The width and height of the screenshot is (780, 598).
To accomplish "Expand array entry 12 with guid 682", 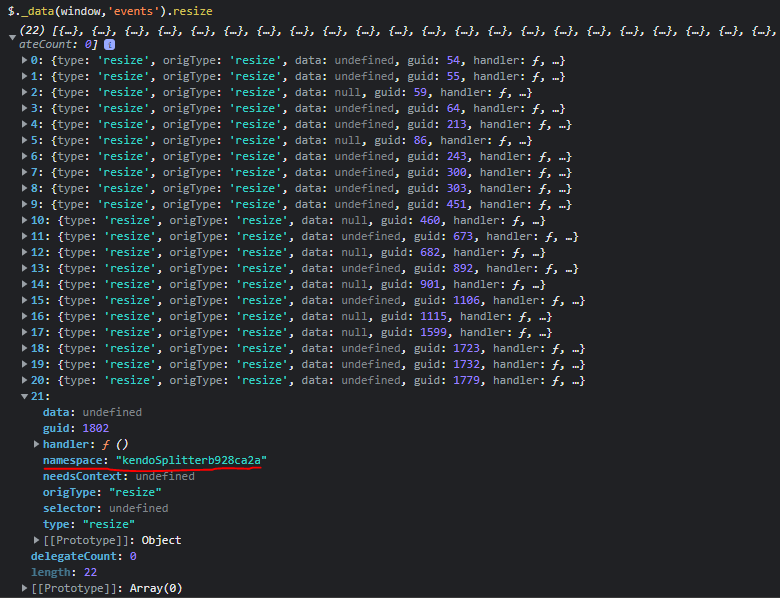I will (24, 252).
